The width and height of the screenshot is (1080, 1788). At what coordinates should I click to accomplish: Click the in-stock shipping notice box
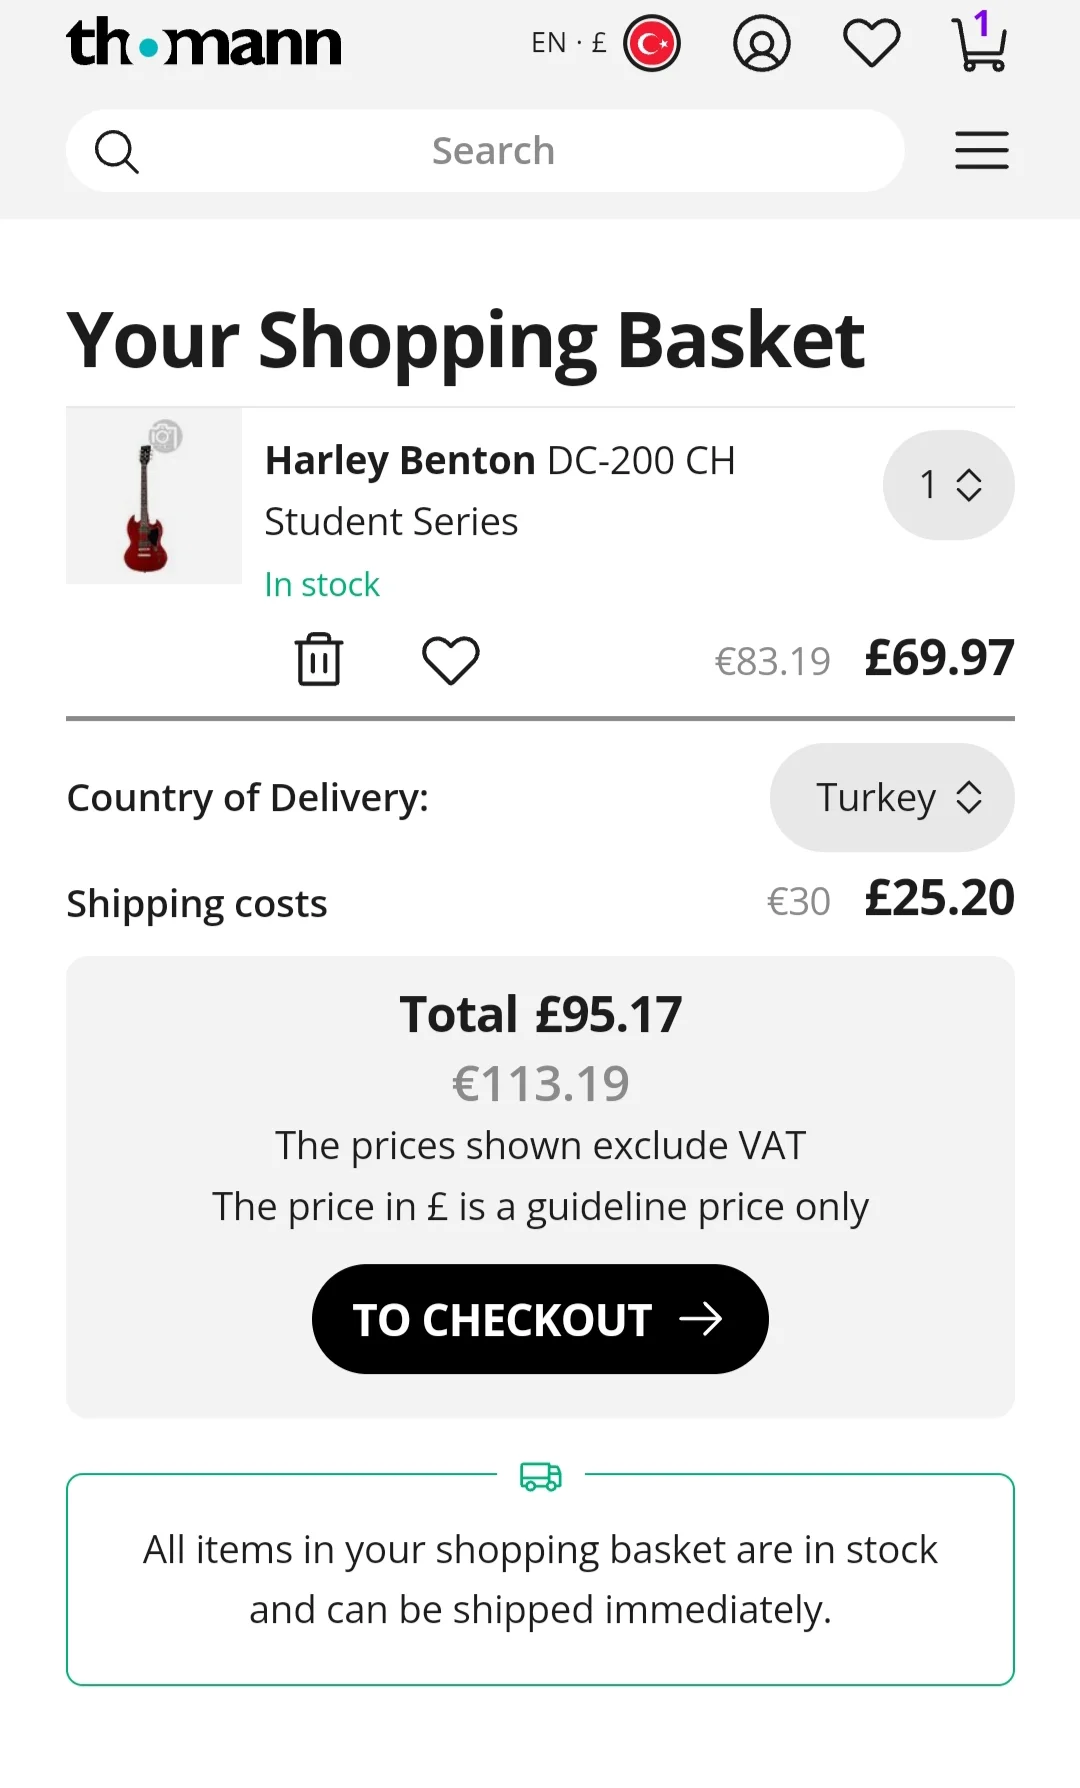540,1580
